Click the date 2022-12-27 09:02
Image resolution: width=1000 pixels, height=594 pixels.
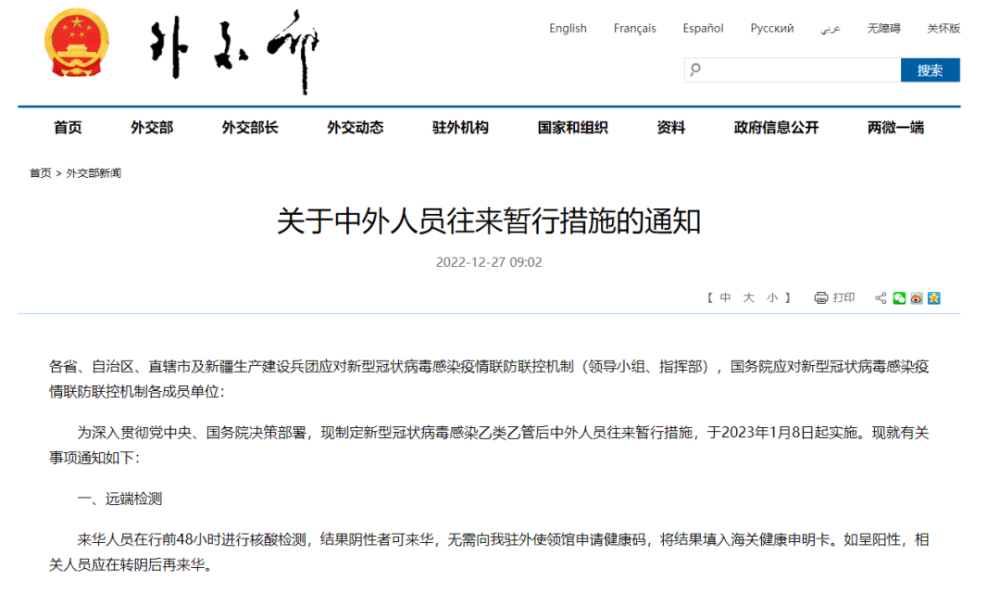489,262
